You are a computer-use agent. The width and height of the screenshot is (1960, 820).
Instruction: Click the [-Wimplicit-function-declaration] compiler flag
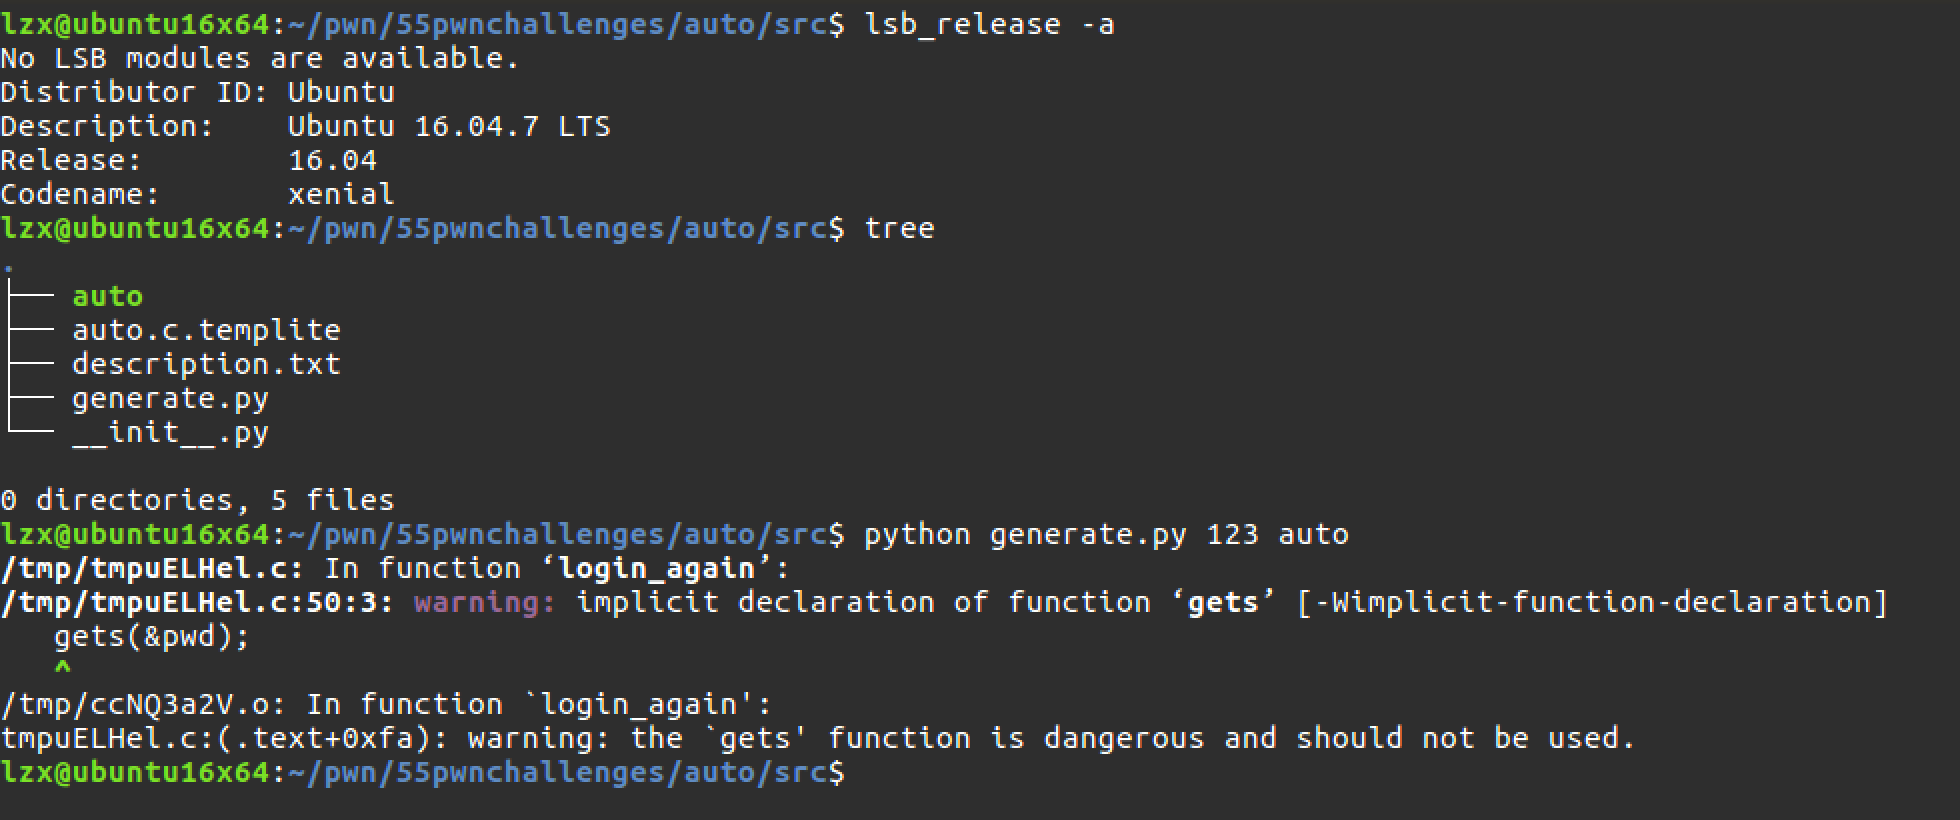(1591, 602)
